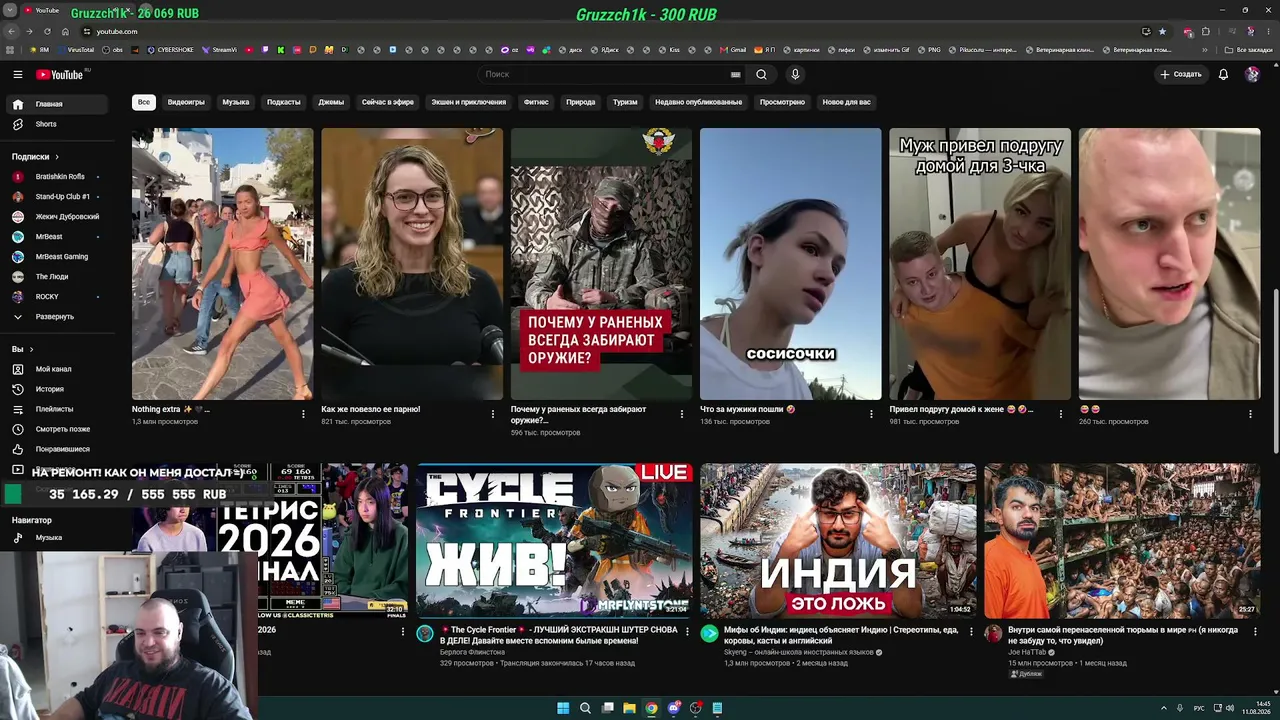Open the YouTube guide hamburger menu
Screen dimensions: 1280x720
[x=17, y=74]
